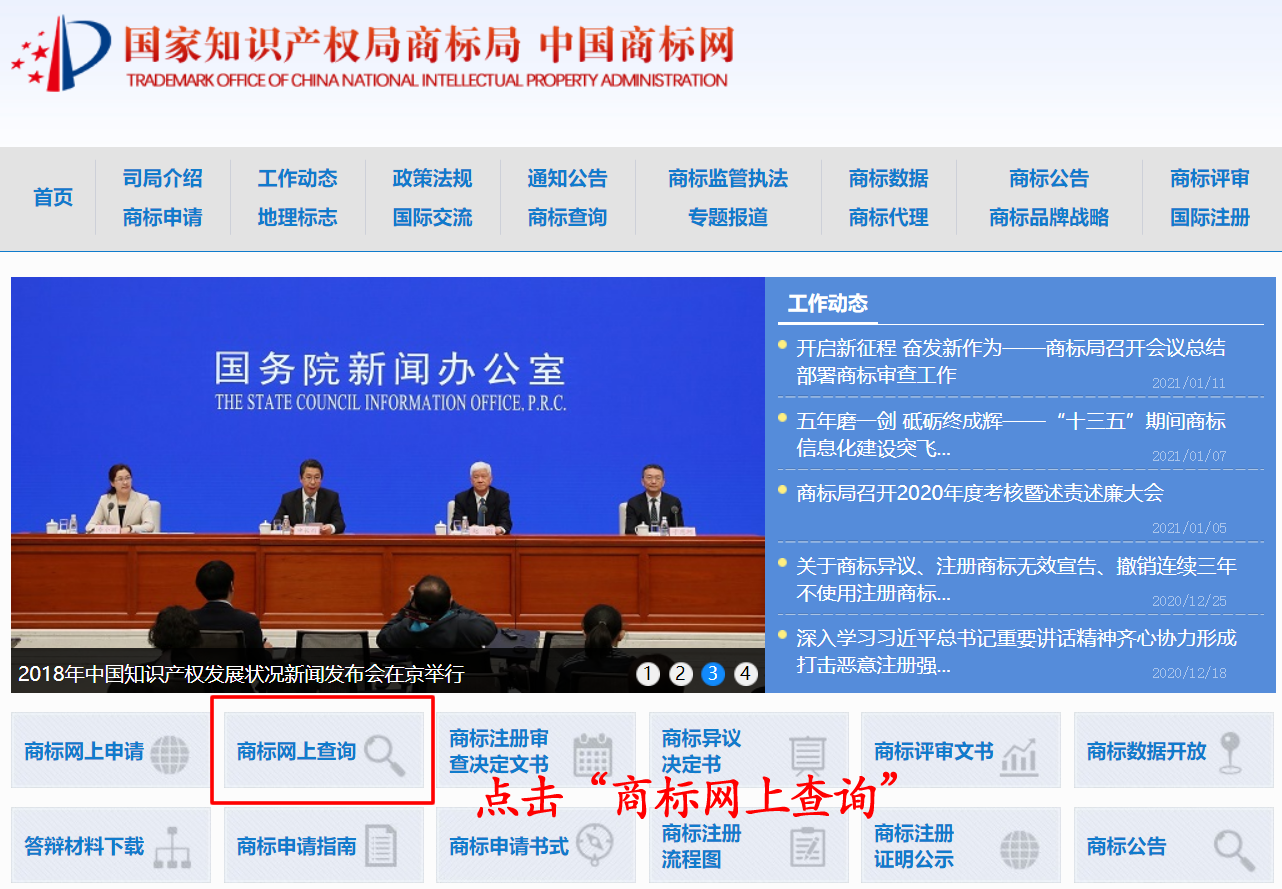Viewport: 1282px width, 889px height.
Task: Go to carousel slide 4
Action: click(x=746, y=674)
